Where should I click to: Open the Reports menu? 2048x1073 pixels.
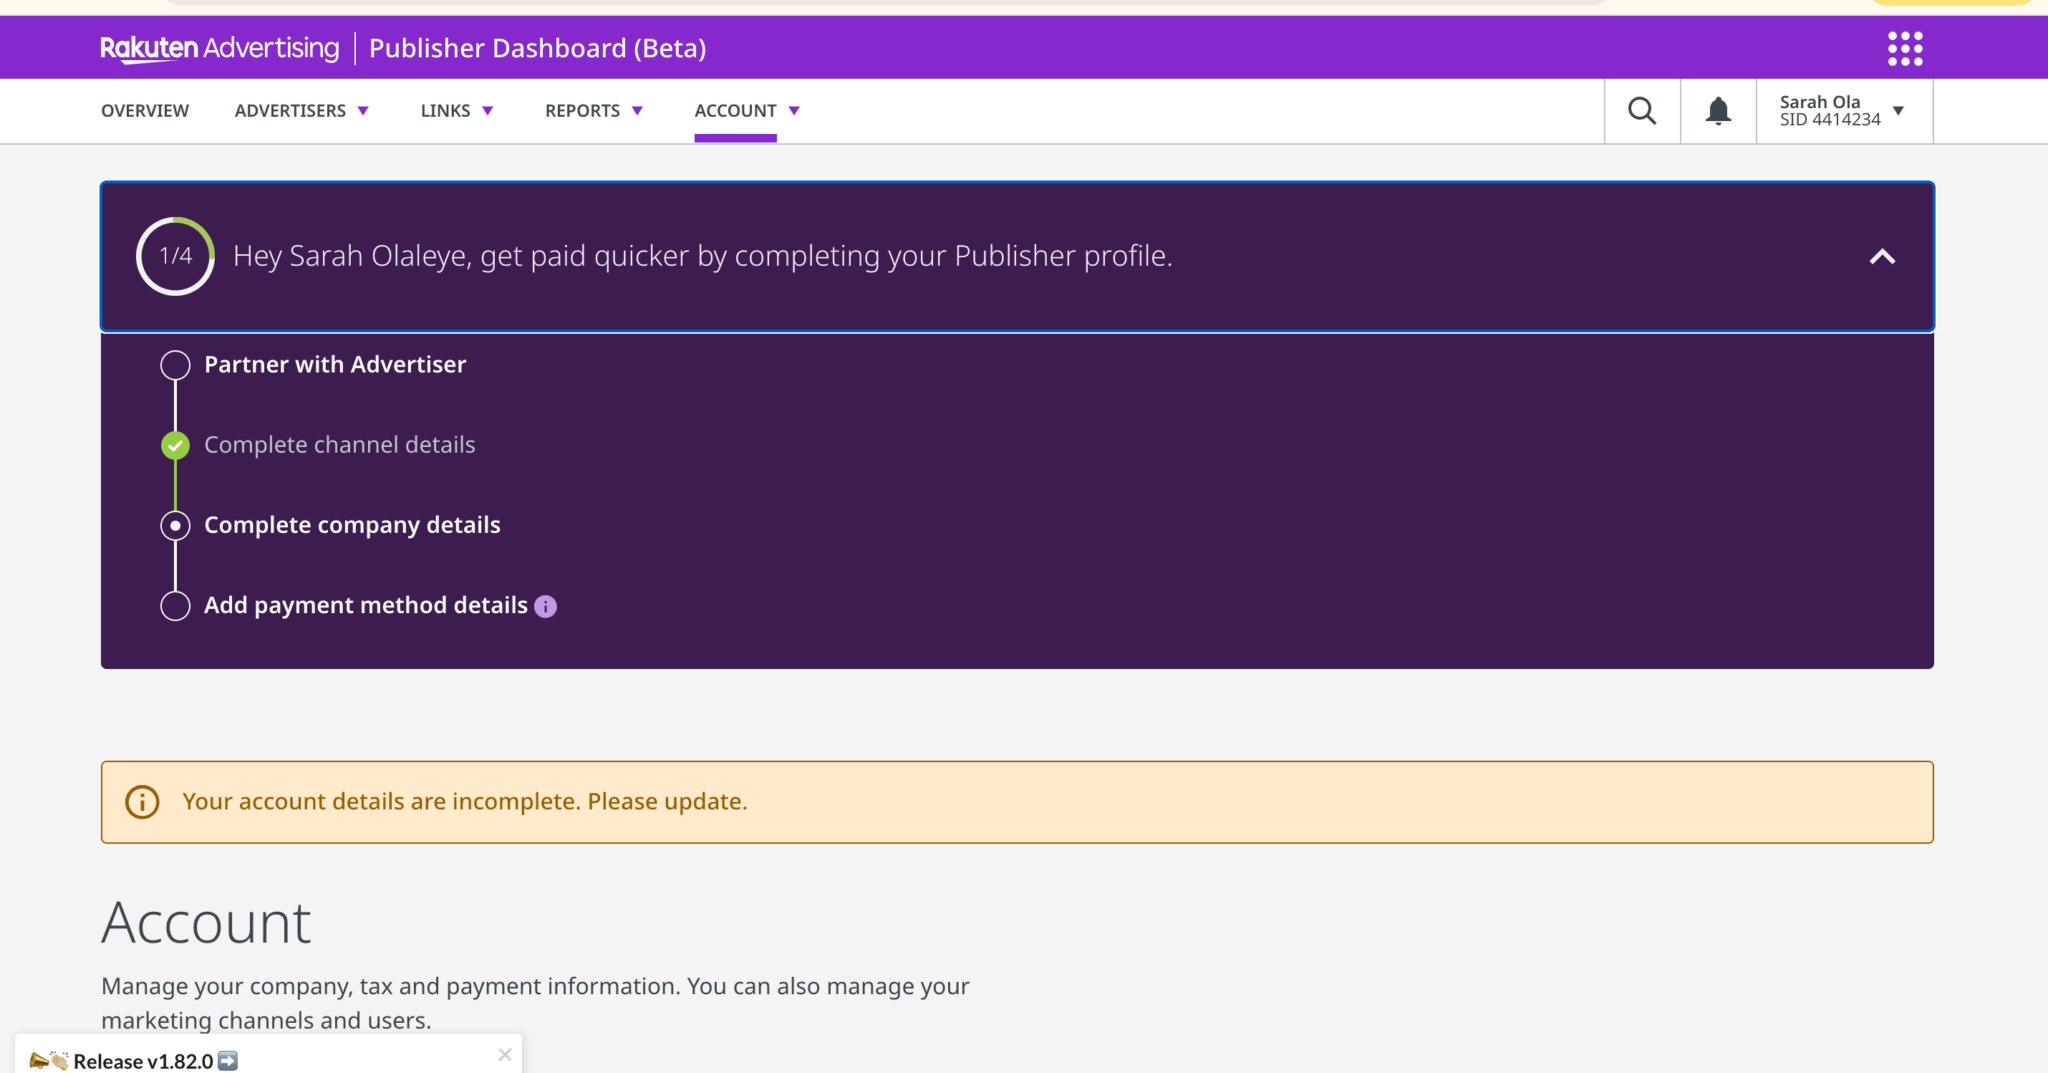pyautogui.click(x=593, y=111)
